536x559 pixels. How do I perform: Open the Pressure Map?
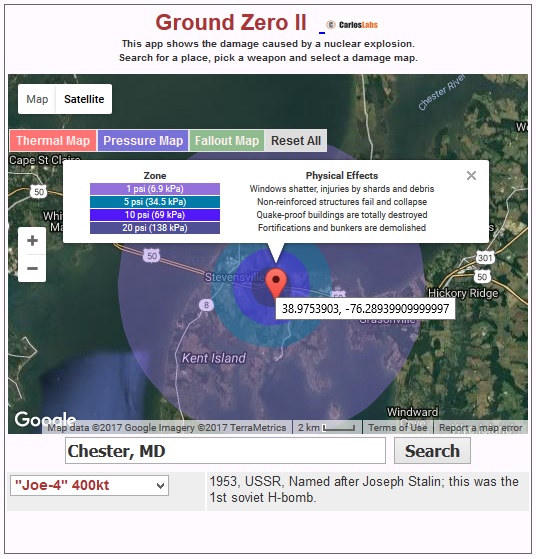click(143, 140)
